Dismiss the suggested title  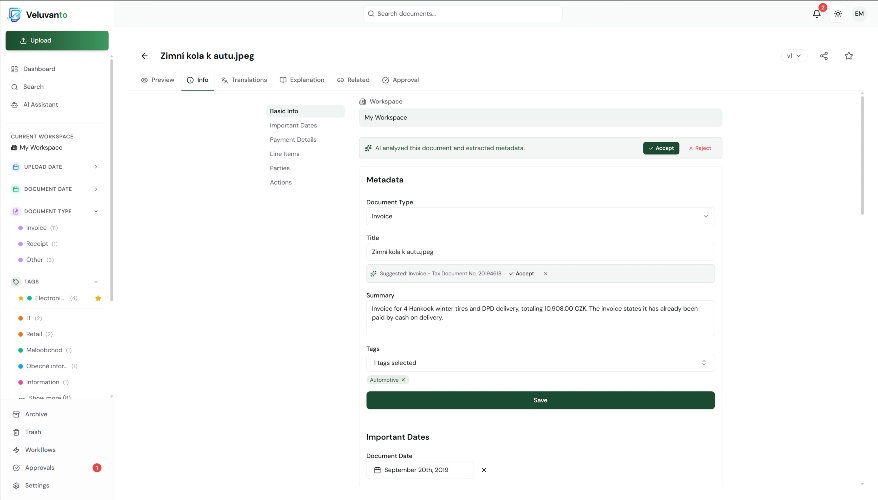(545, 273)
